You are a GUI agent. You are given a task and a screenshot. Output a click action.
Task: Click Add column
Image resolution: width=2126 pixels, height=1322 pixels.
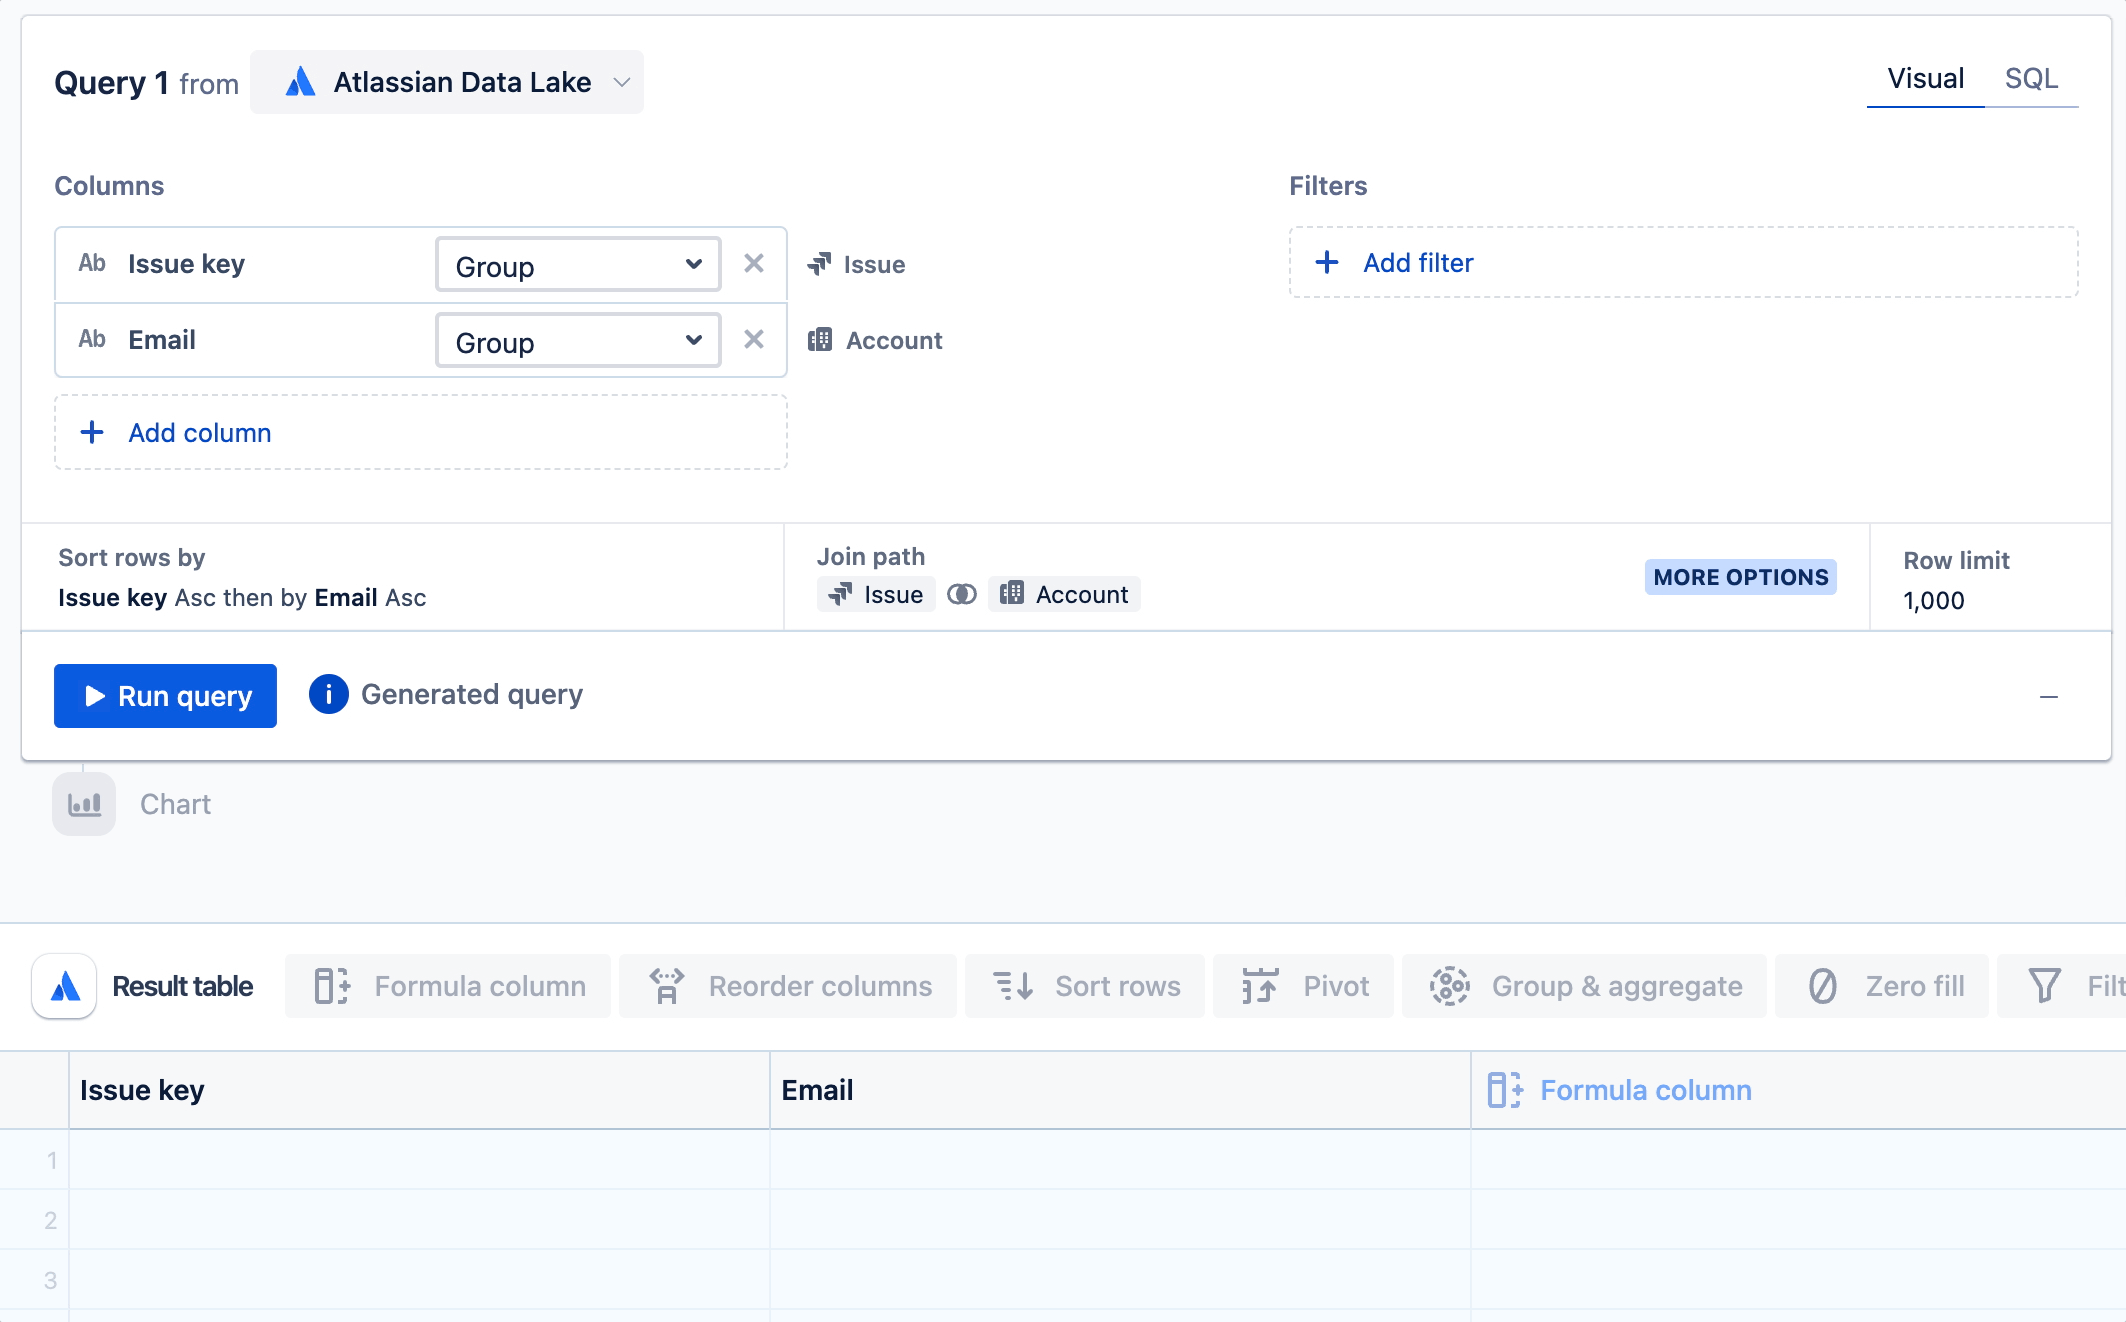coord(199,433)
